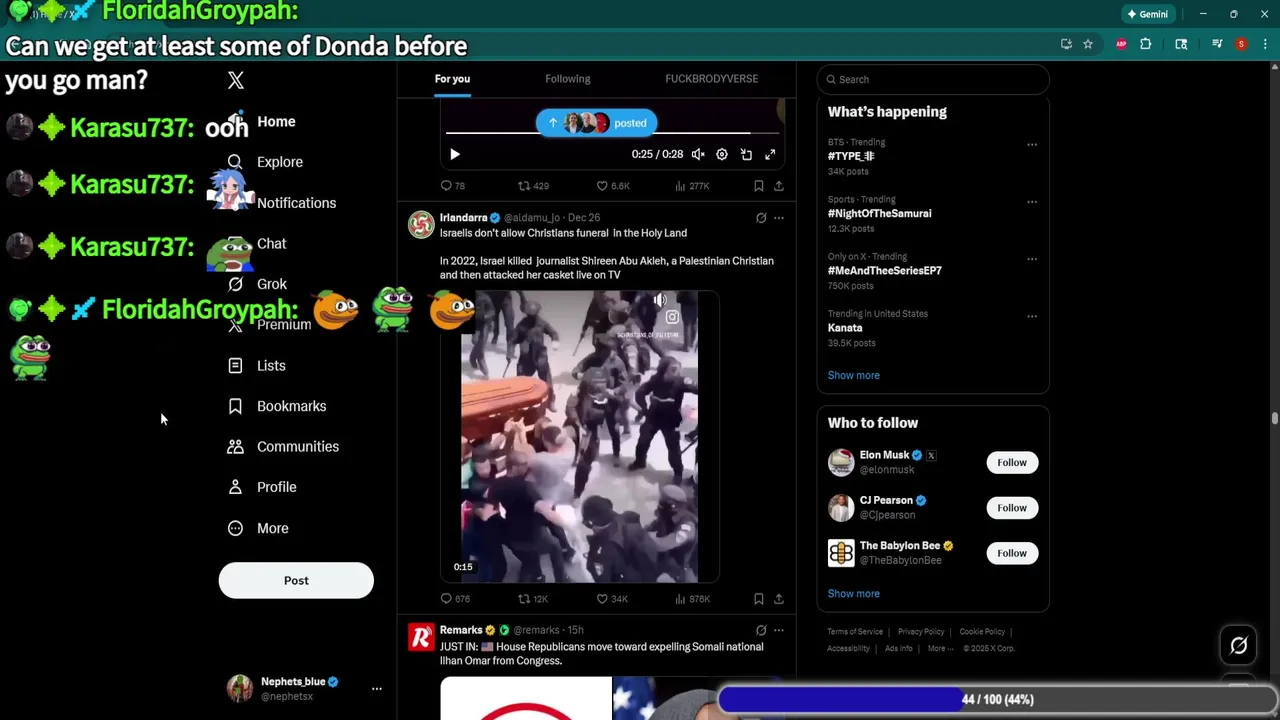Open the floating Grok button
This screenshot has width=1280, height=720.
click(1239, 646)
